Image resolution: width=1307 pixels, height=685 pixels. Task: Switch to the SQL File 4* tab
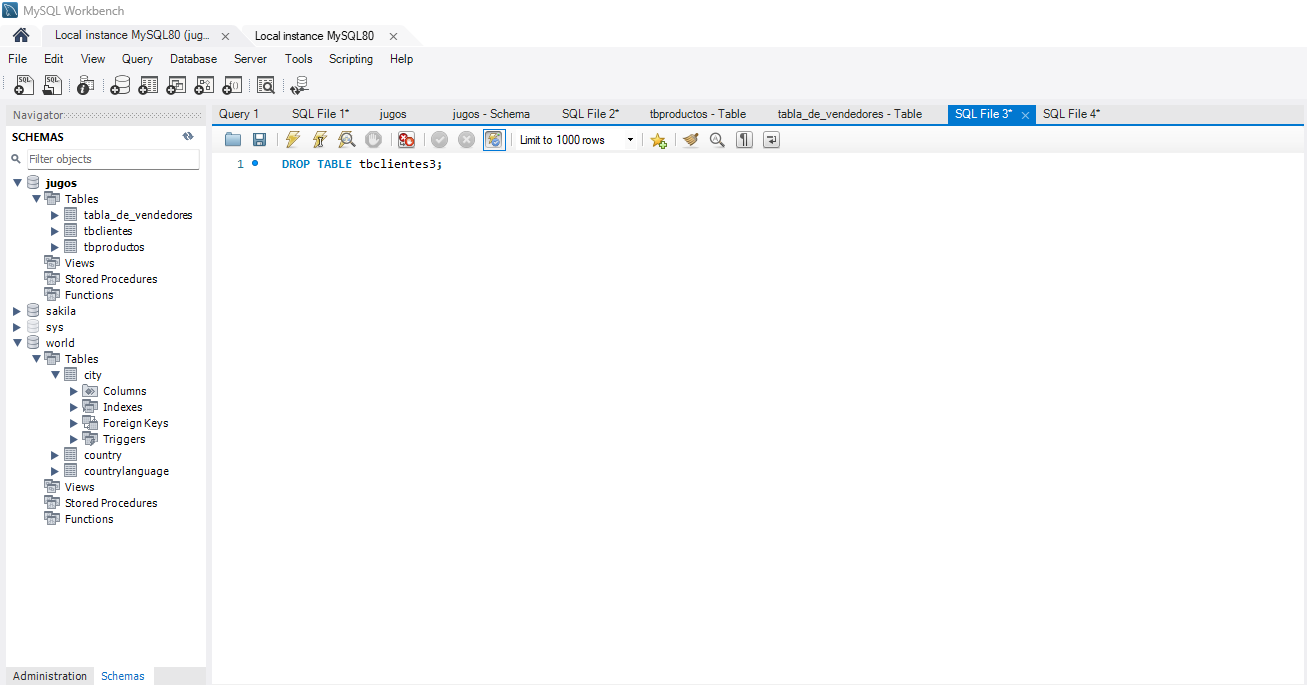[1071, 114]
